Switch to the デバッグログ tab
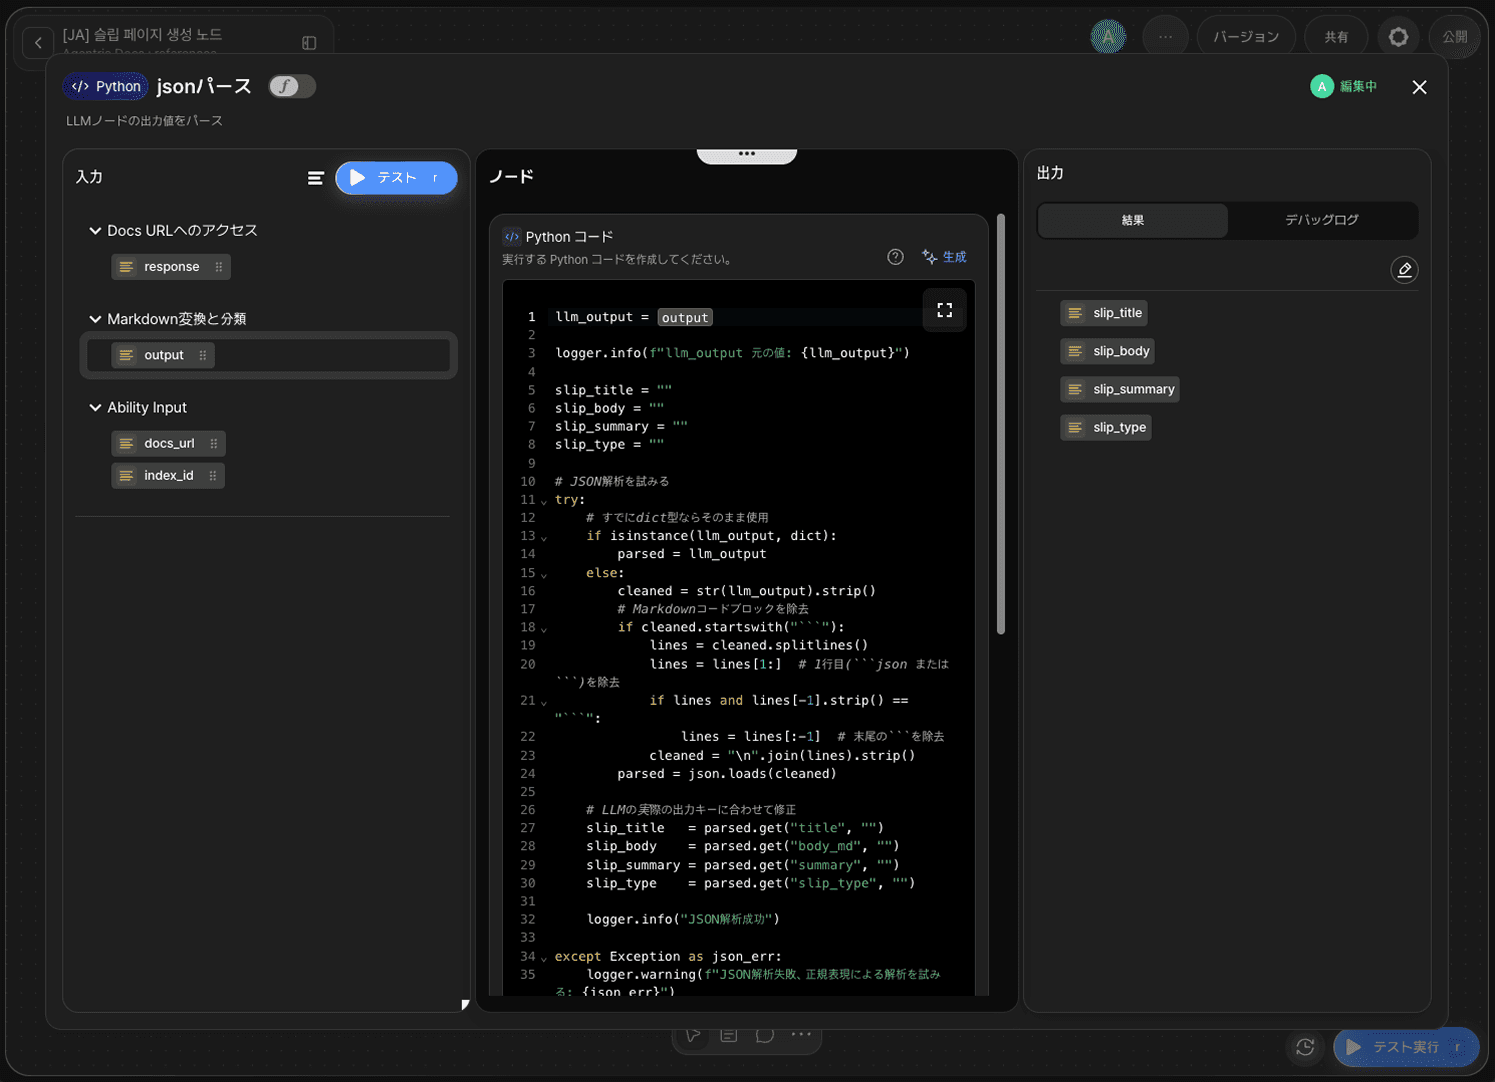 1322,220
